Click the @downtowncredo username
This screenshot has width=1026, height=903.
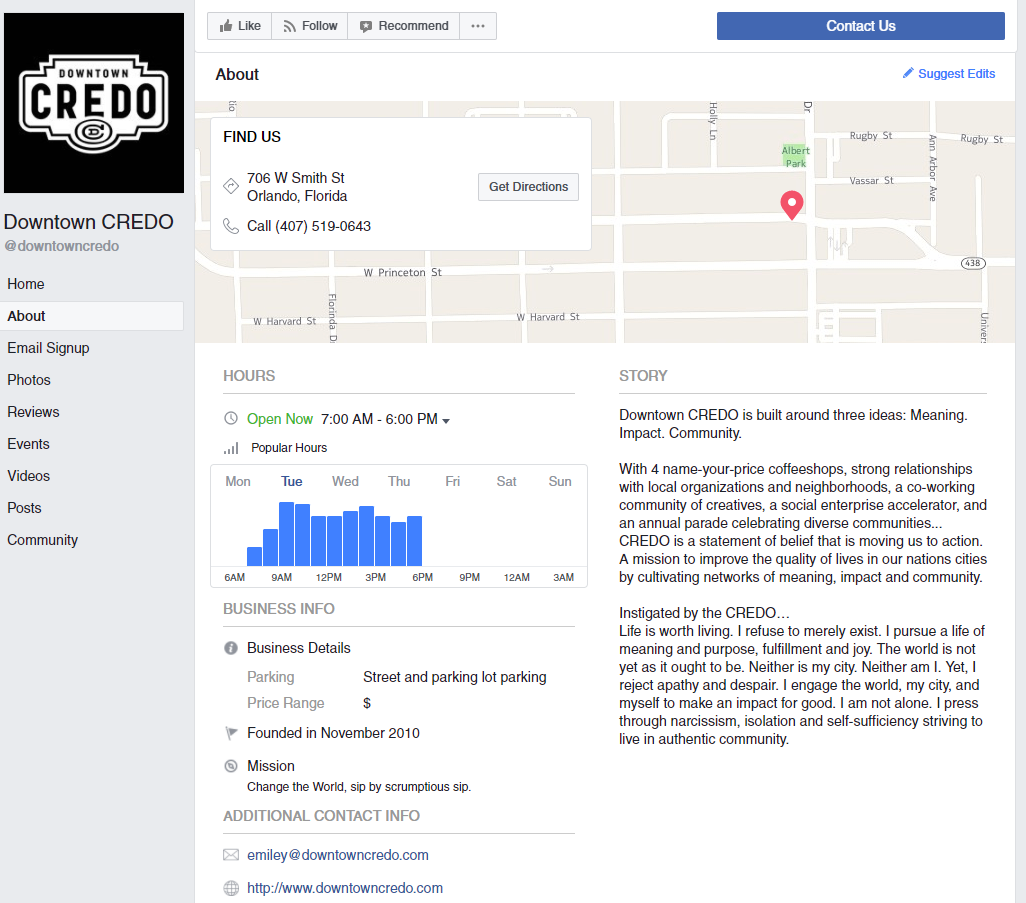click(x=62, y=246)
